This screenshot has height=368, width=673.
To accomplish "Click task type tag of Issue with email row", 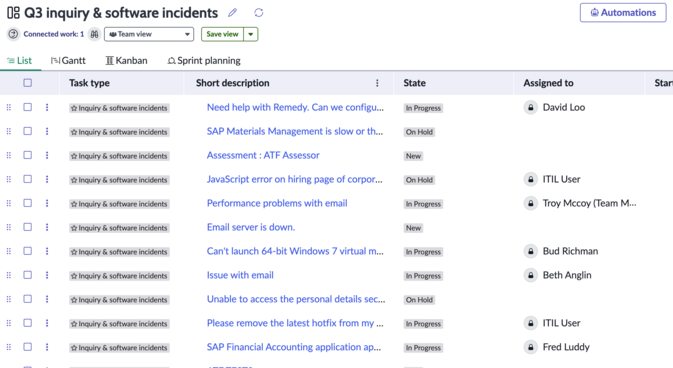I will coord(119,276).
